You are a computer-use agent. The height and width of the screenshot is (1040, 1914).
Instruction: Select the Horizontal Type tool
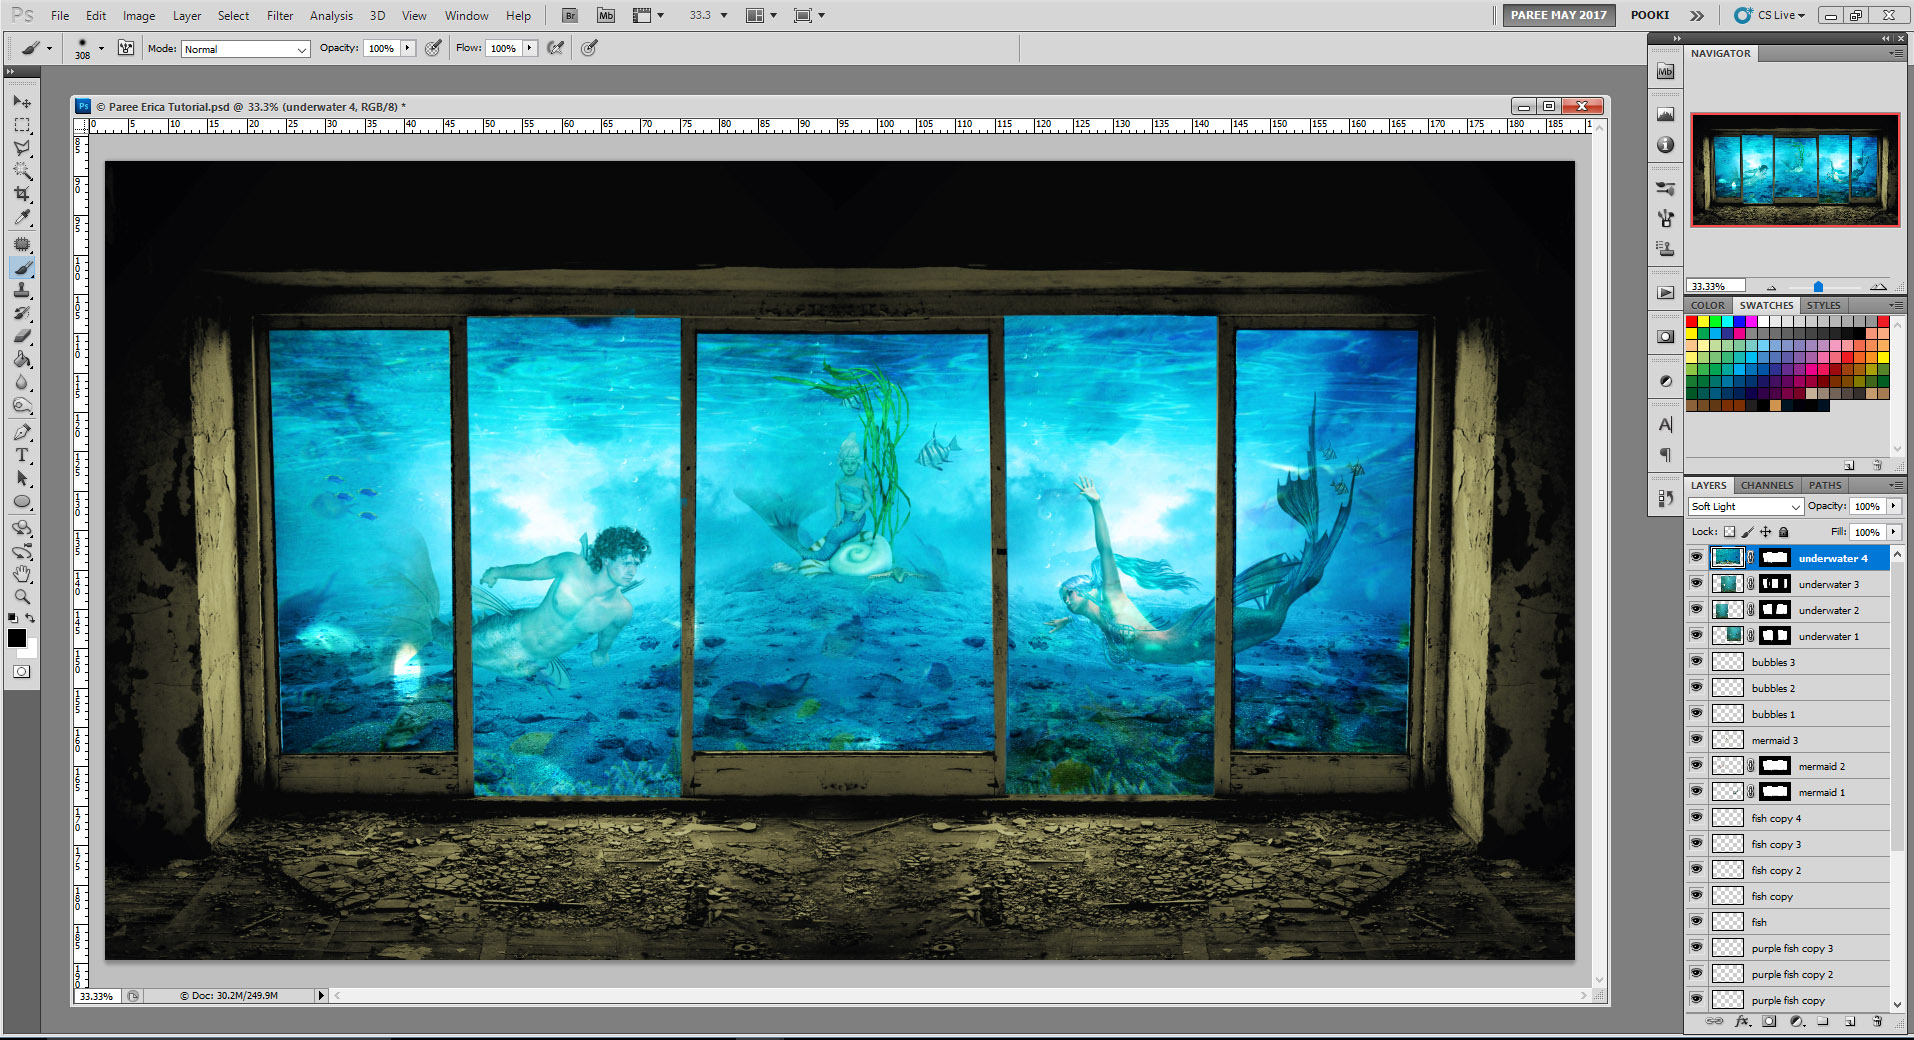(x=20, y=456)
